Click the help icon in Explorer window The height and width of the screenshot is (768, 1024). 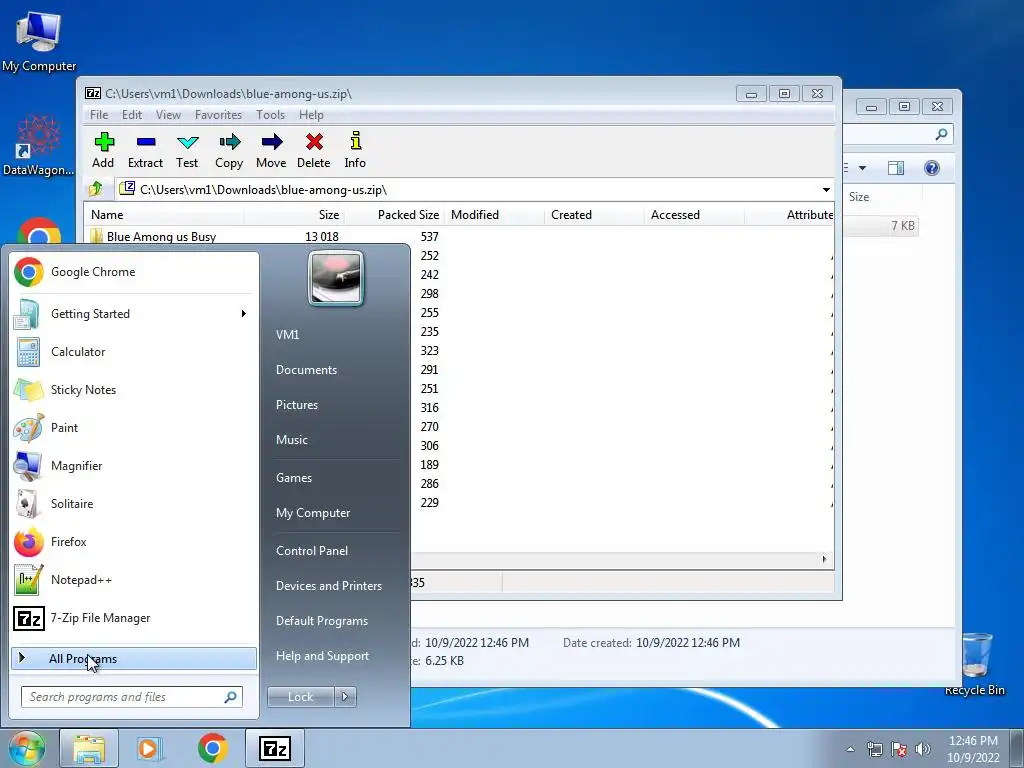932,168
